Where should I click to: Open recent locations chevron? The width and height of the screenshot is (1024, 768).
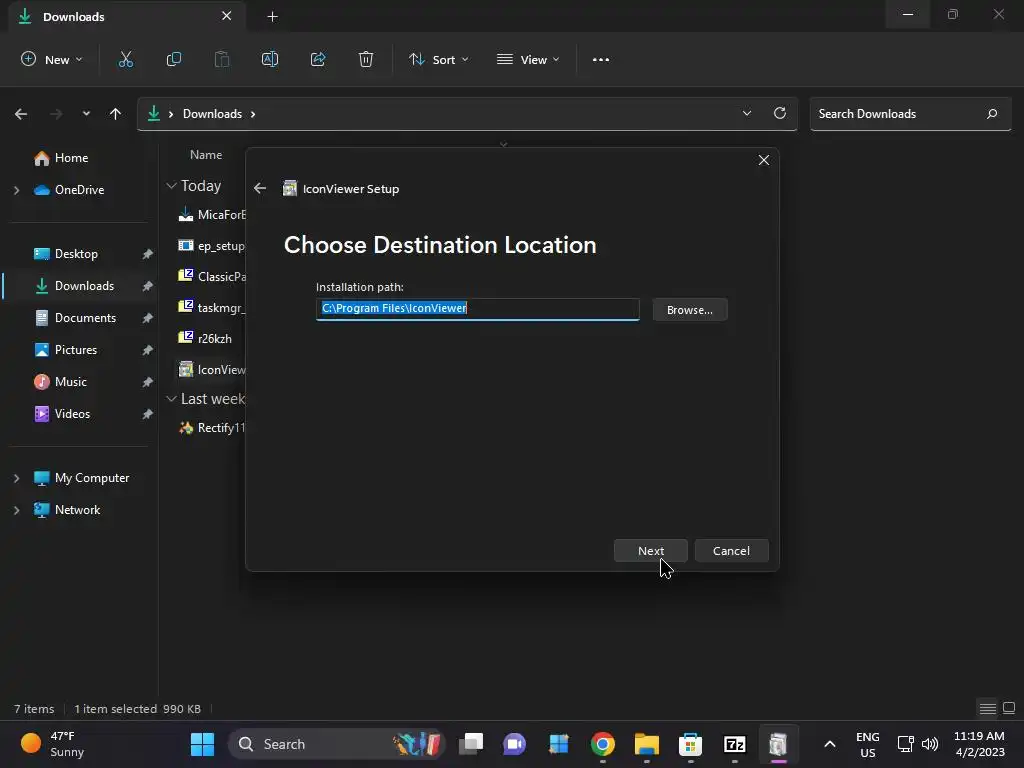coord(86,114)
